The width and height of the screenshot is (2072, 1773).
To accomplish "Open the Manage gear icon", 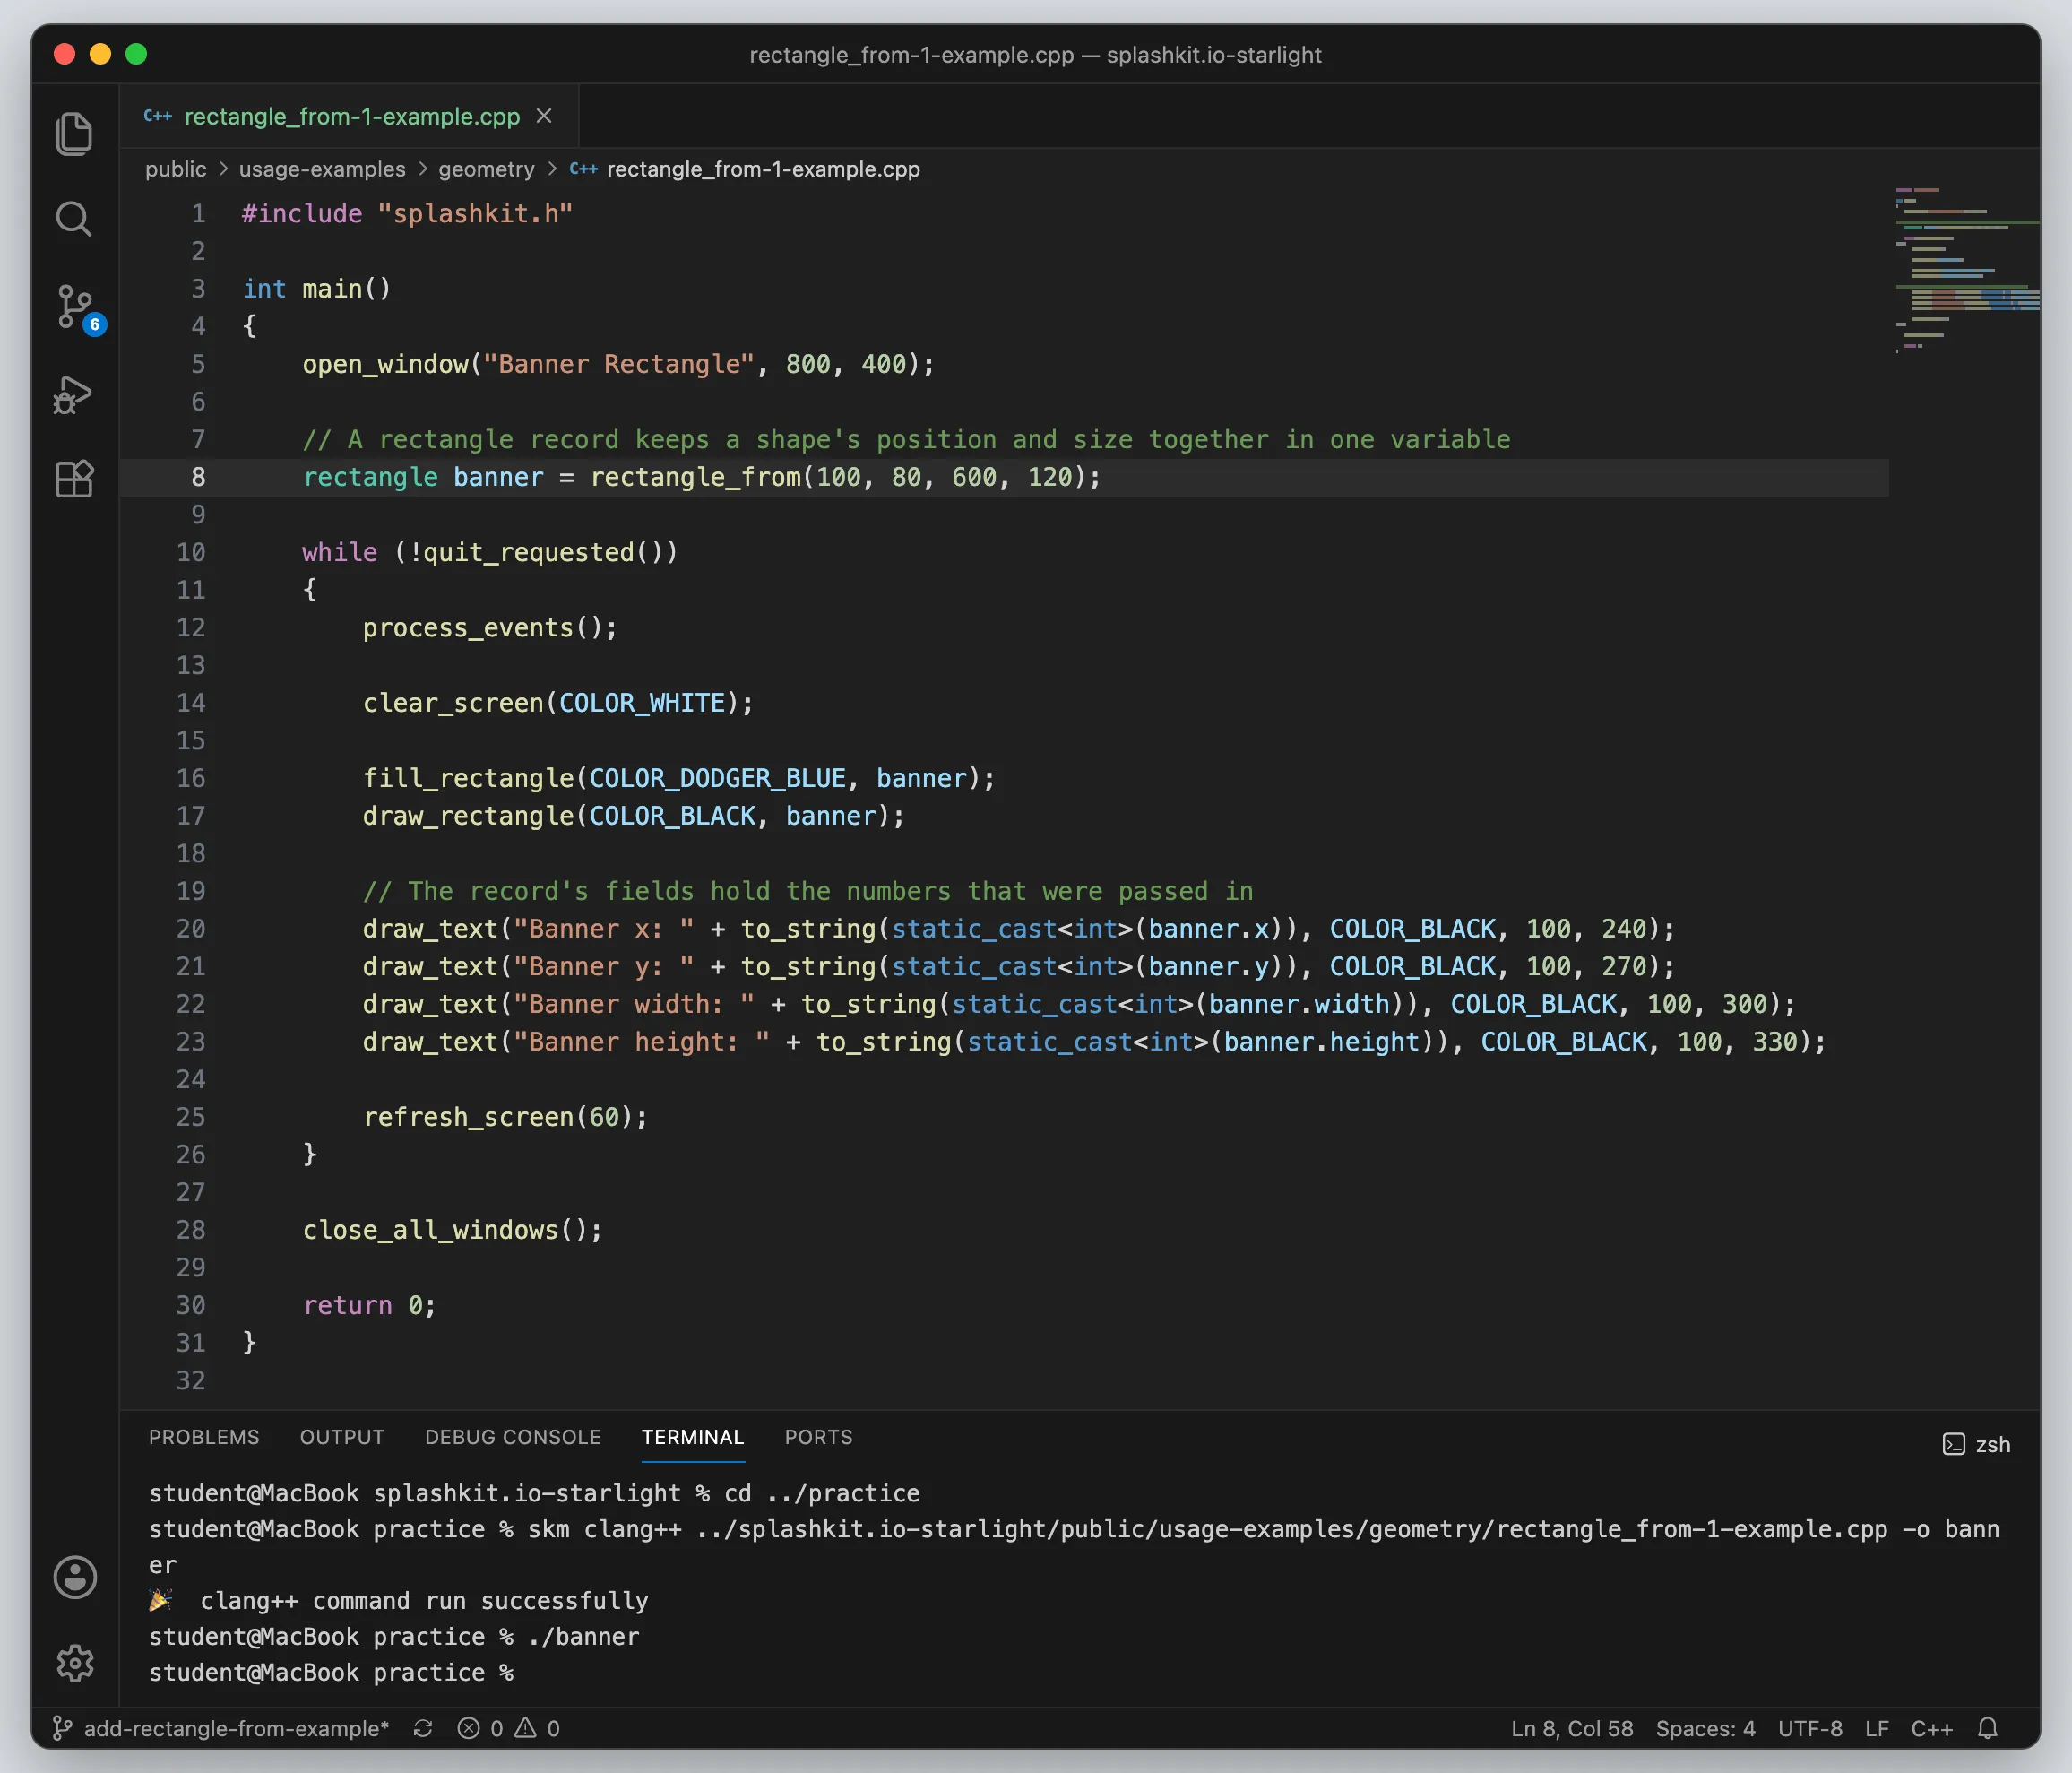I will (75, 1663).
